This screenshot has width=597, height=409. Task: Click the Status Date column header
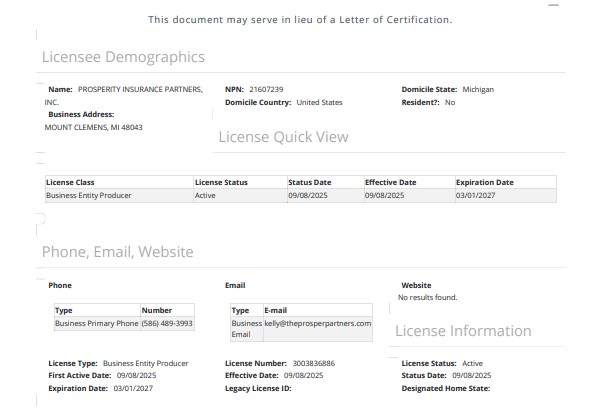tap(326, 182)
